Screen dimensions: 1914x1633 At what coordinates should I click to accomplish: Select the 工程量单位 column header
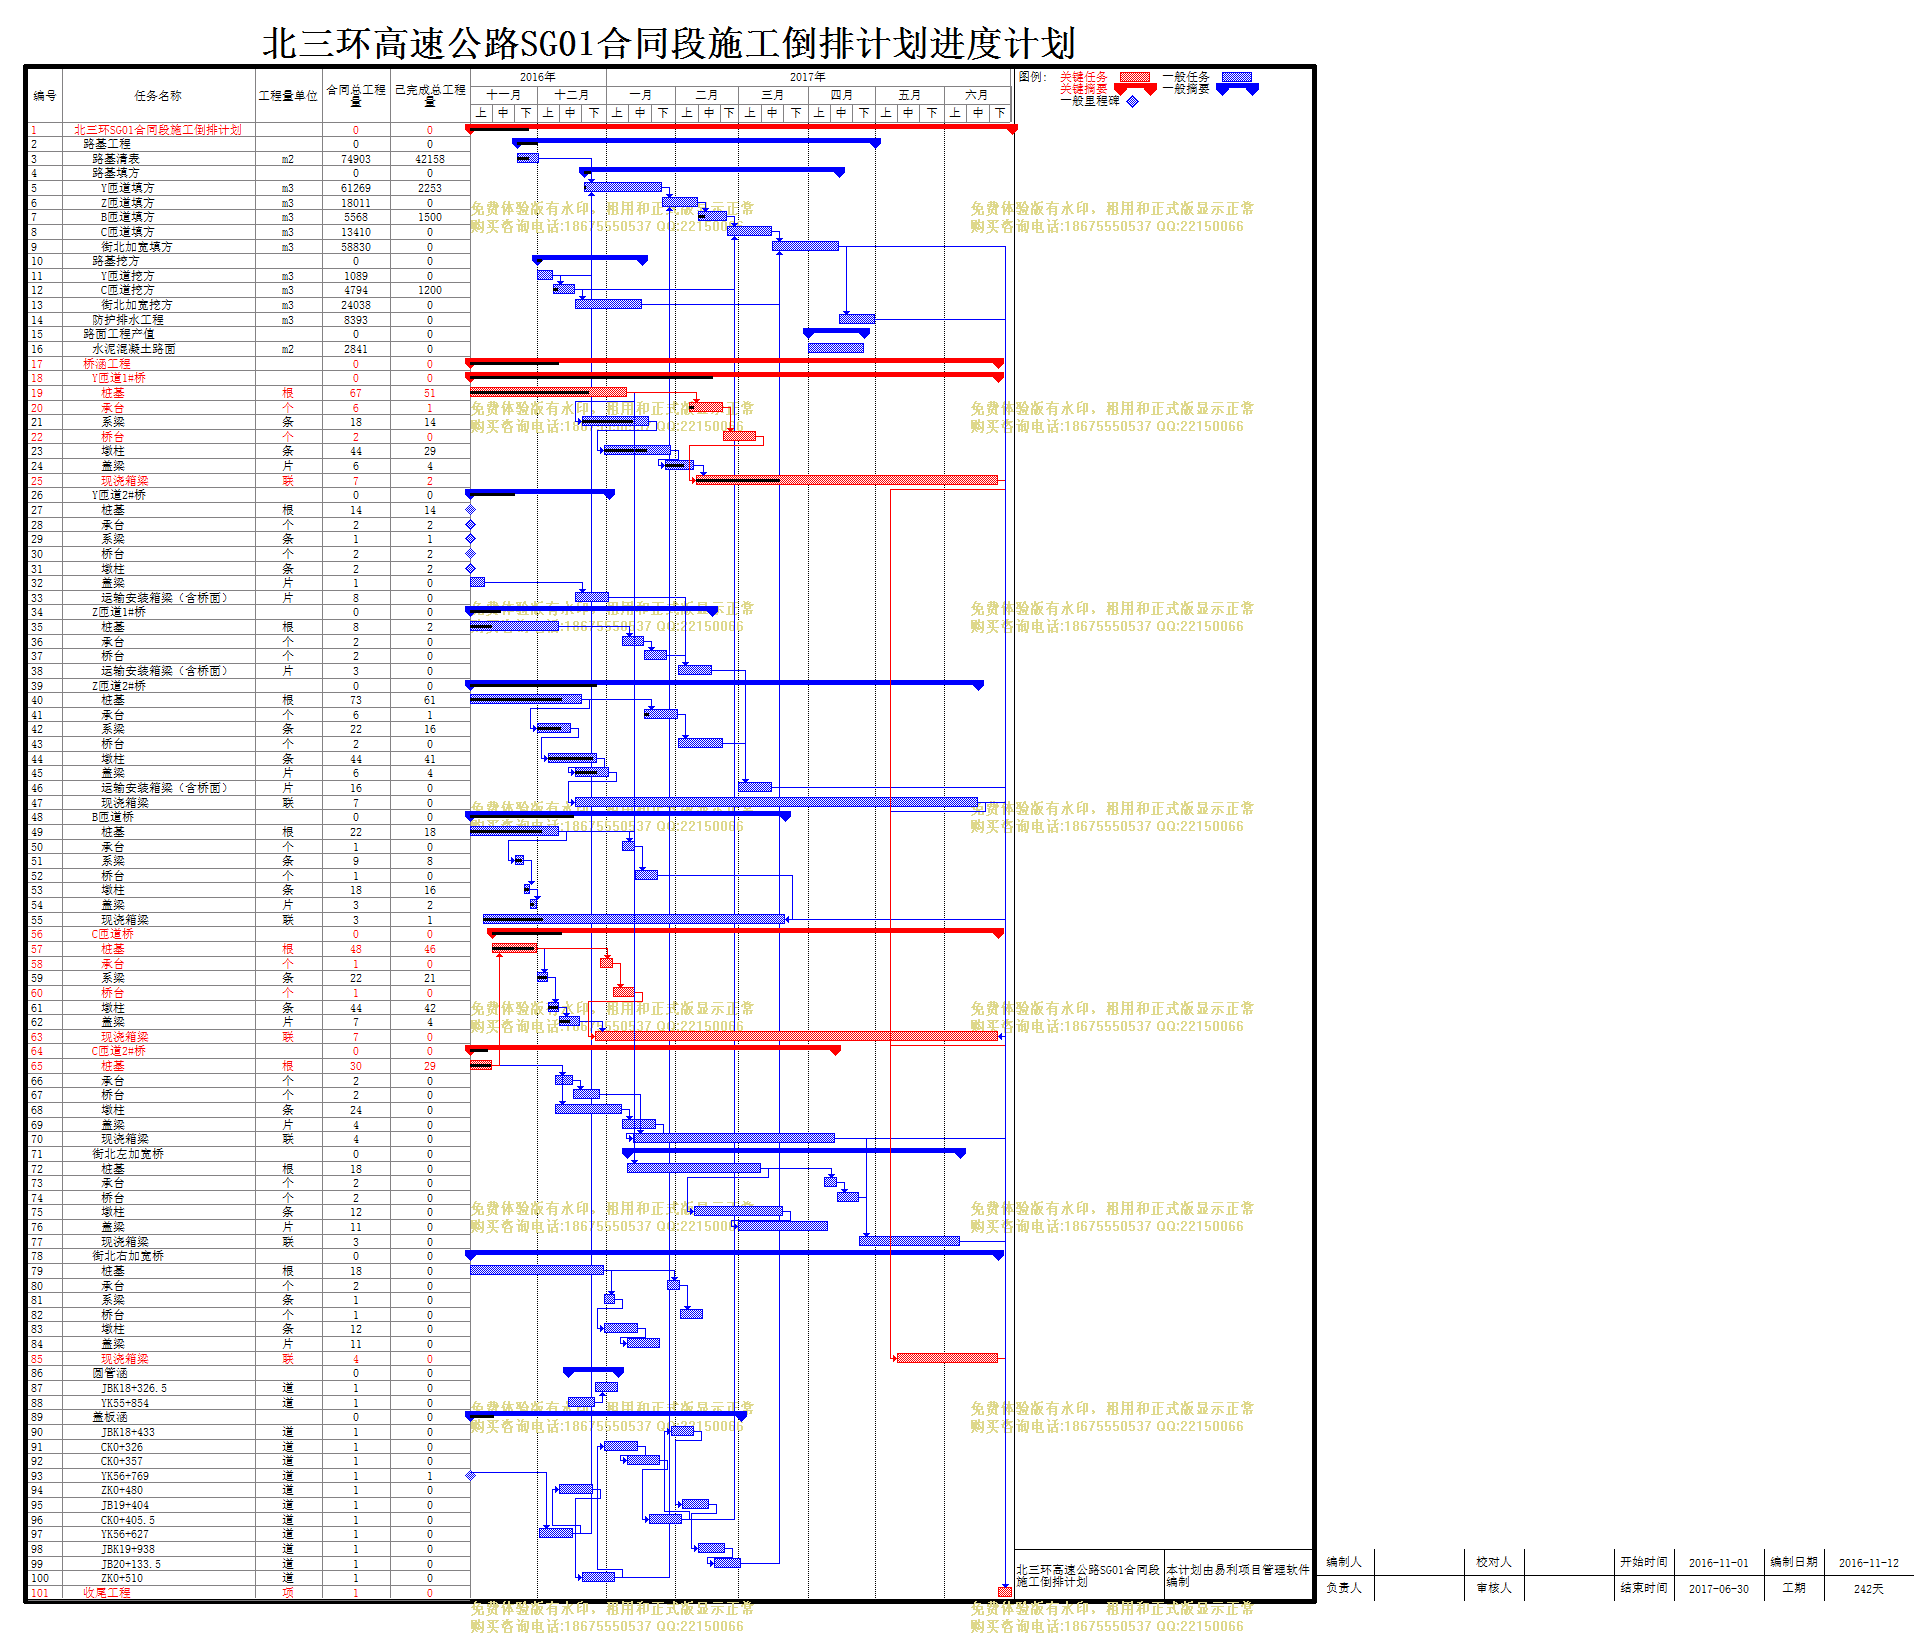(288, 96)
